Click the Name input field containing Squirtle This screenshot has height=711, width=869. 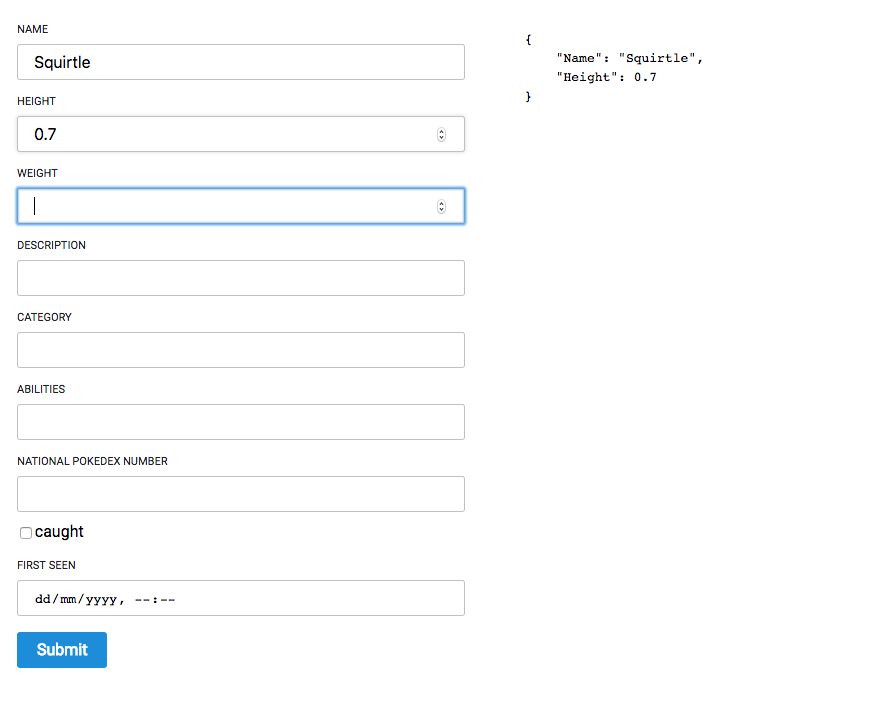(x=241, y=62)
